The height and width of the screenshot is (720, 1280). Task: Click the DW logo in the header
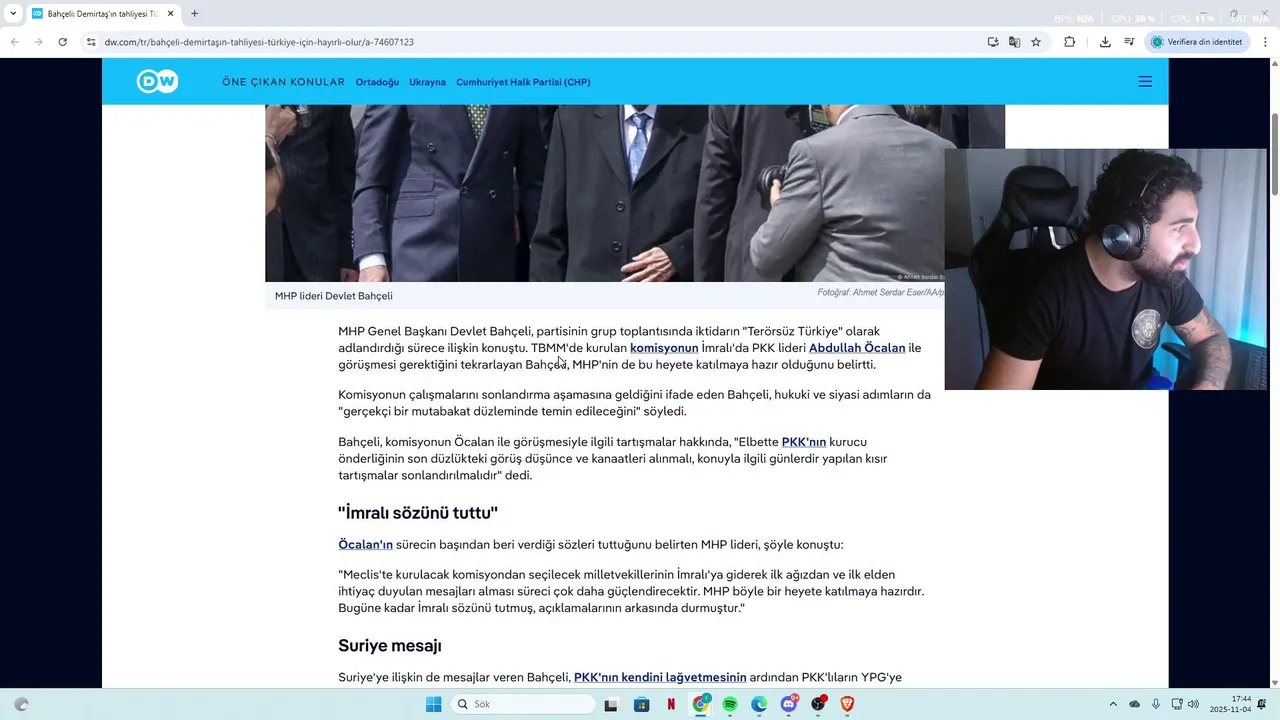[157, 82]
